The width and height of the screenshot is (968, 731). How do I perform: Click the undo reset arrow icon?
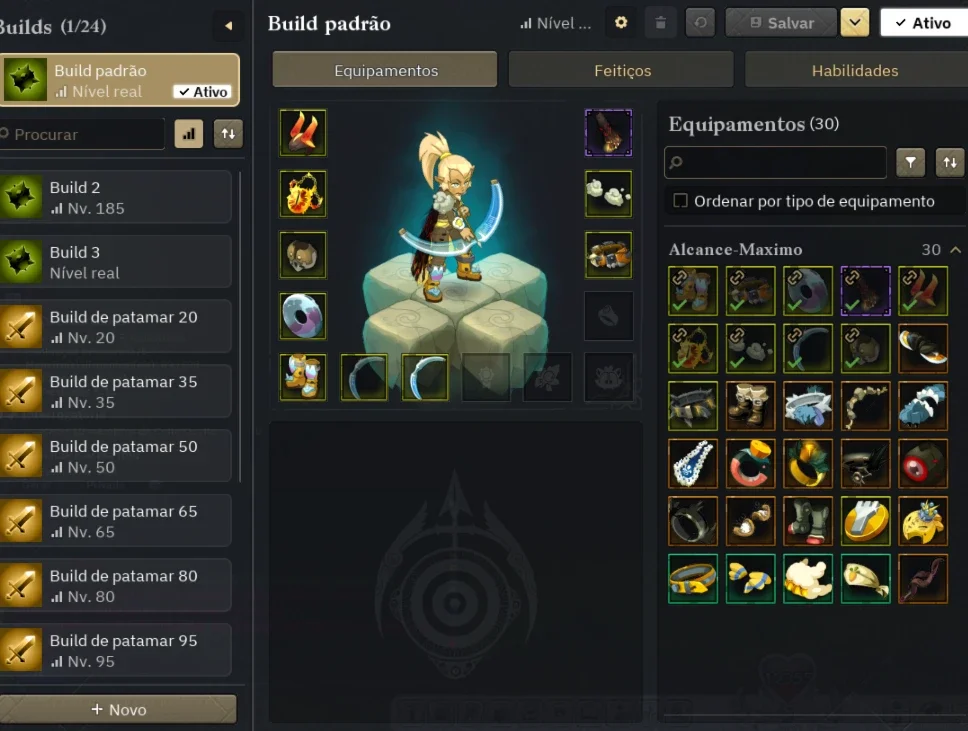click(x=700, y=23)
